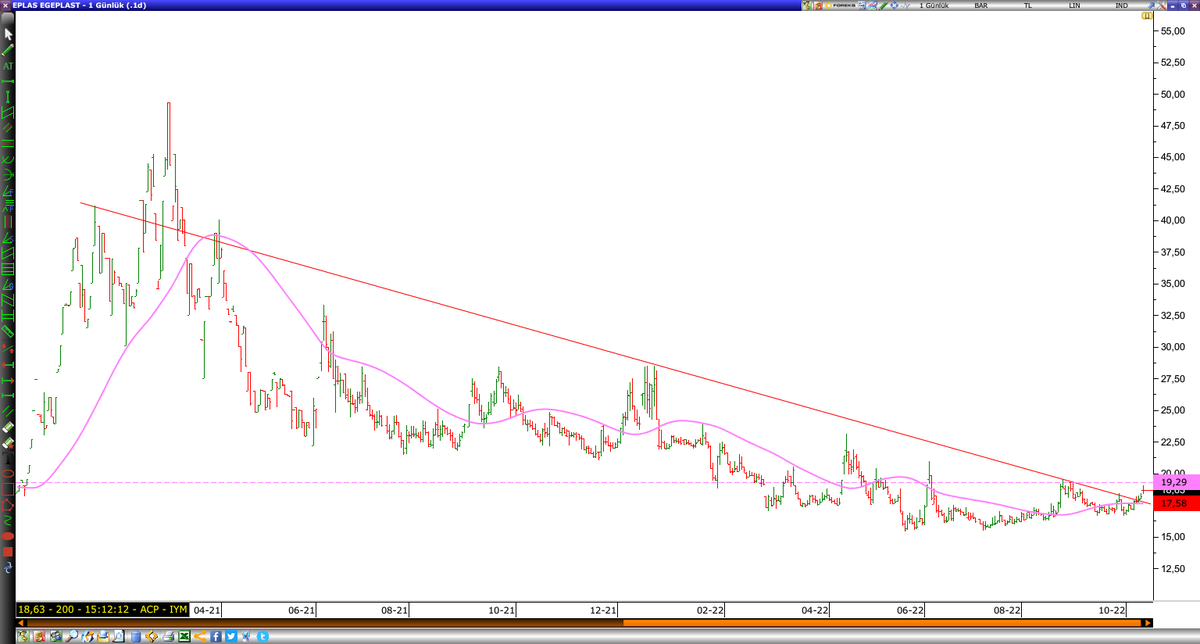1200x644 pixels.
Task: Click the blue four-arrow move icon
Action: [895, 6]
